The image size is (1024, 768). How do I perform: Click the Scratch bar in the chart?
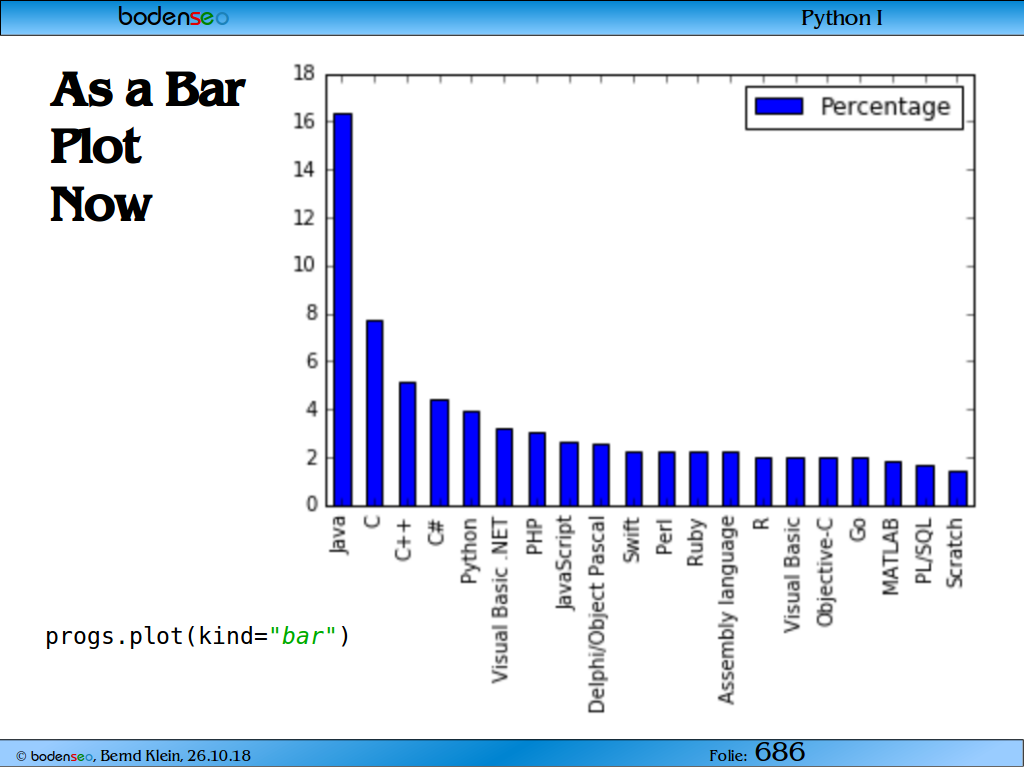tap(957, 488)
